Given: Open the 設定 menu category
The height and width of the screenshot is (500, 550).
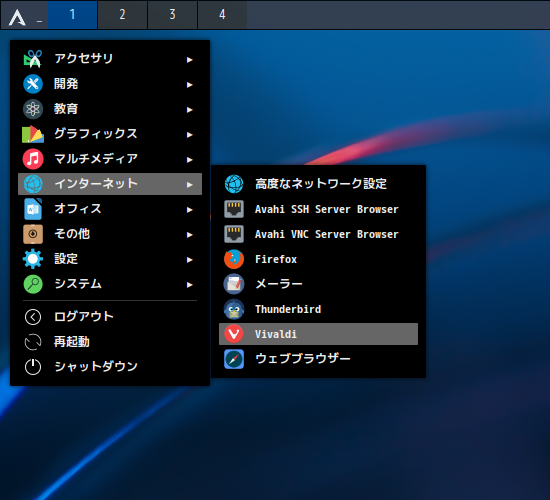Looking at the screenshot, I should point(110,259).
